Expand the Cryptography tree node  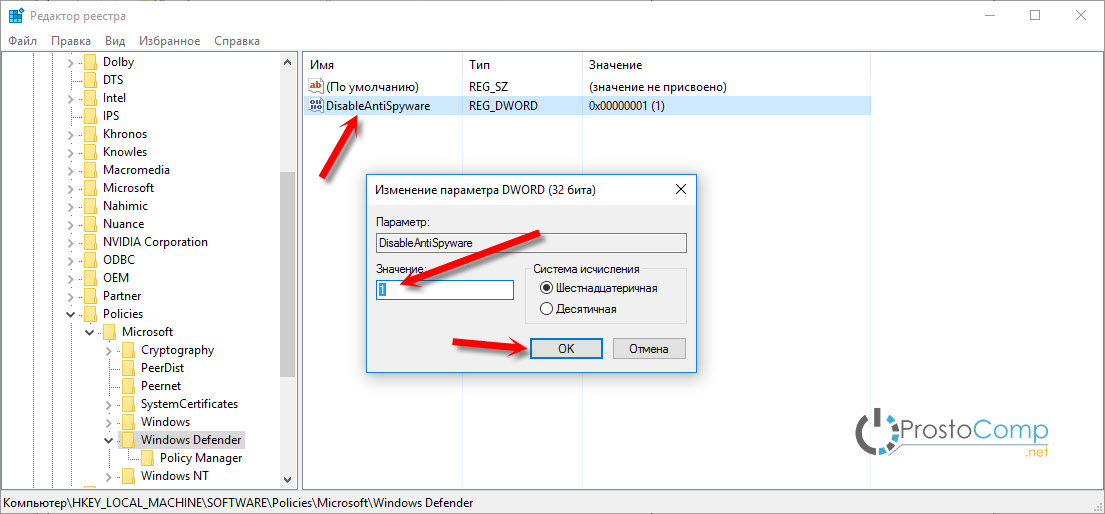[108, 350]
